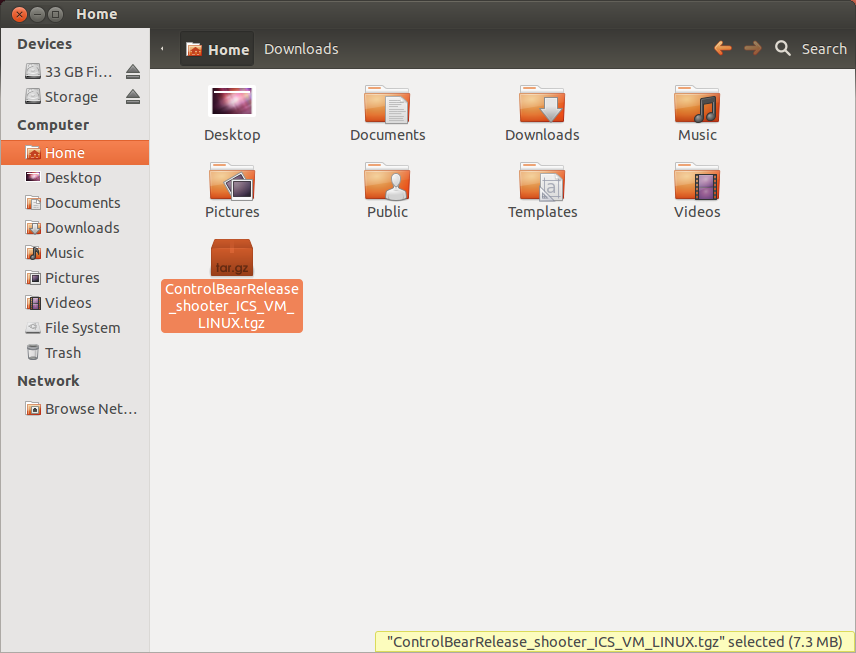Open the Templates folder icon
The width and height of the screenshot is (856, 653).
(542, 182)
